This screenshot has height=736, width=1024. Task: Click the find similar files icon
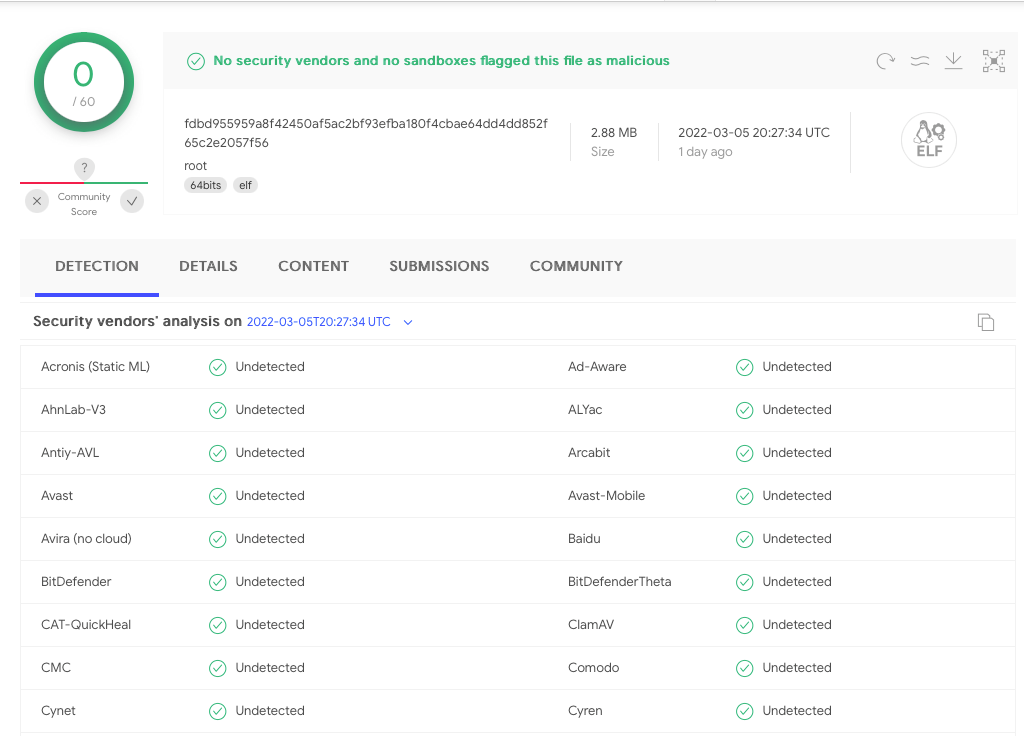coord(920,62)
